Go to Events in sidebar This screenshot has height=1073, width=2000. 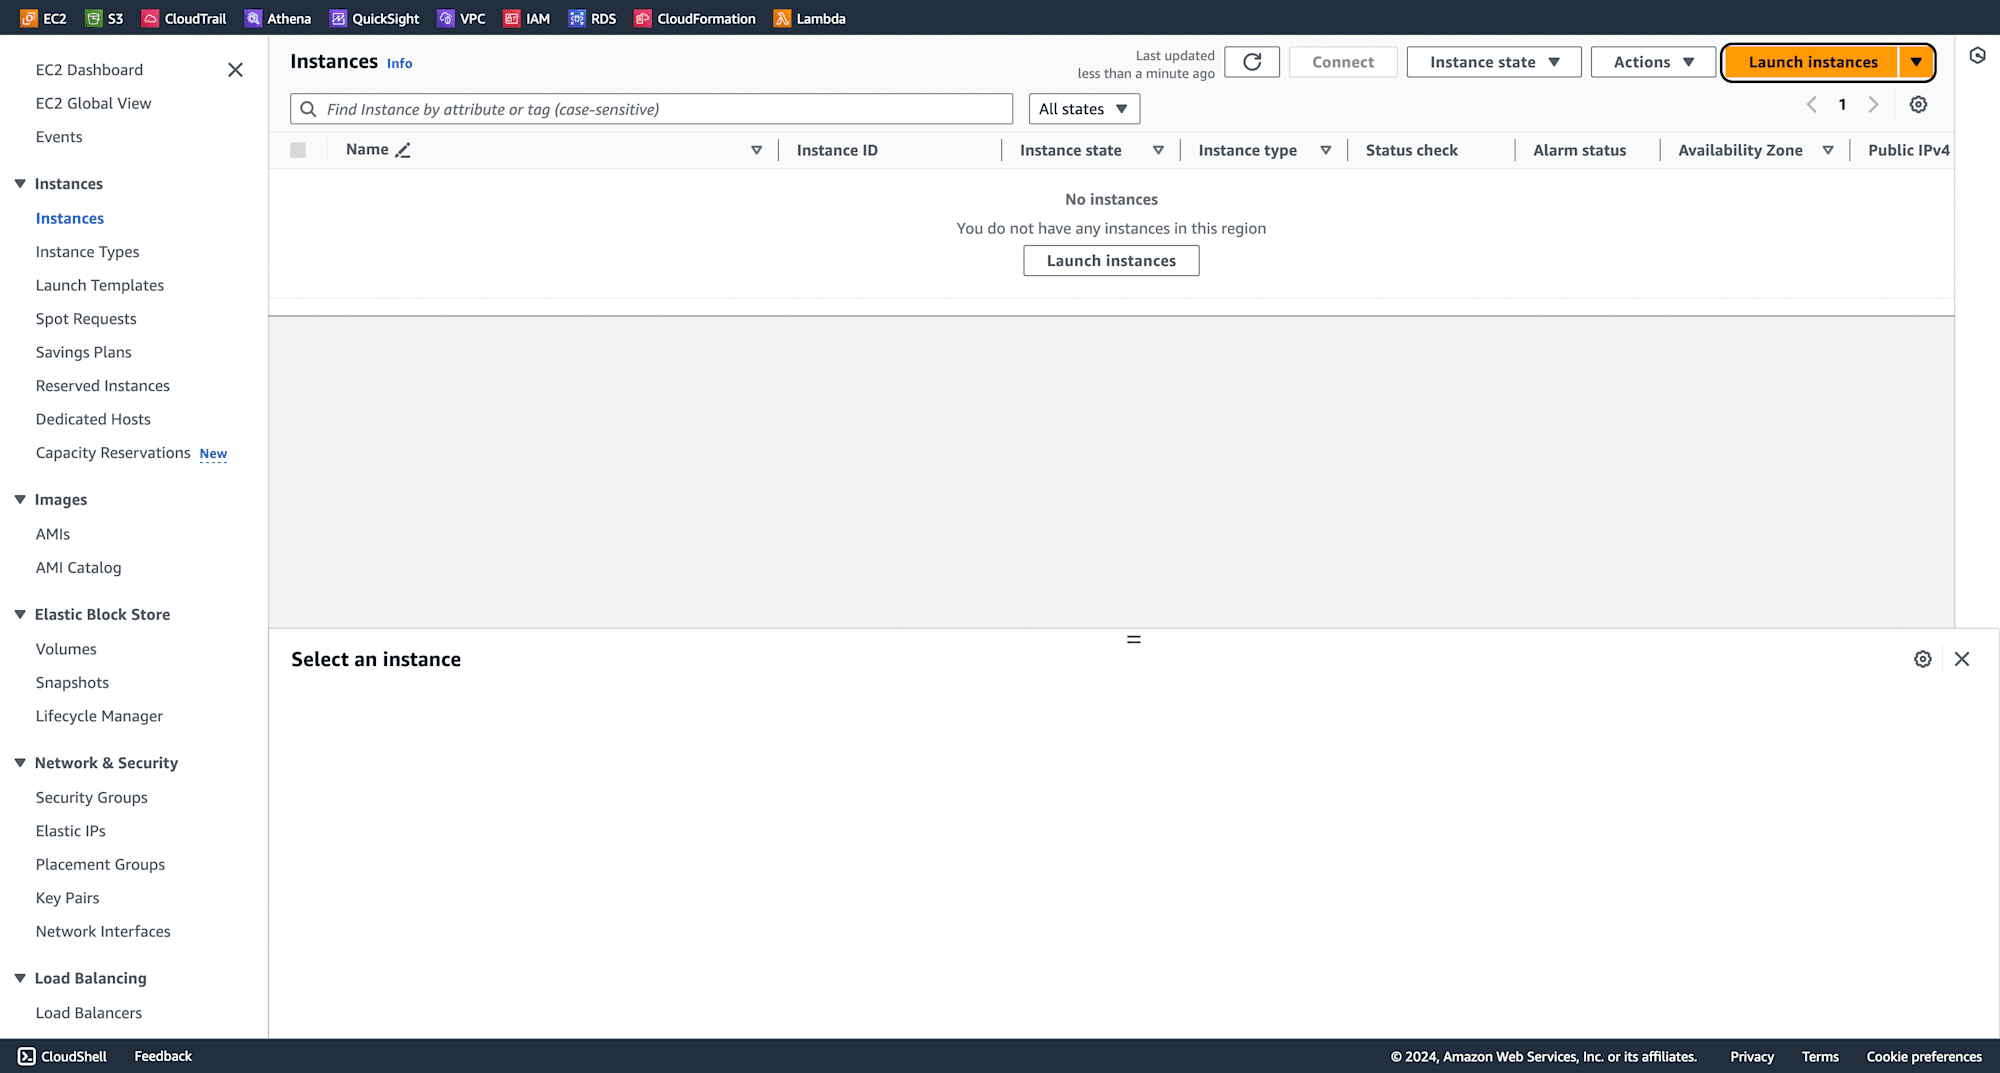(59, 137)
